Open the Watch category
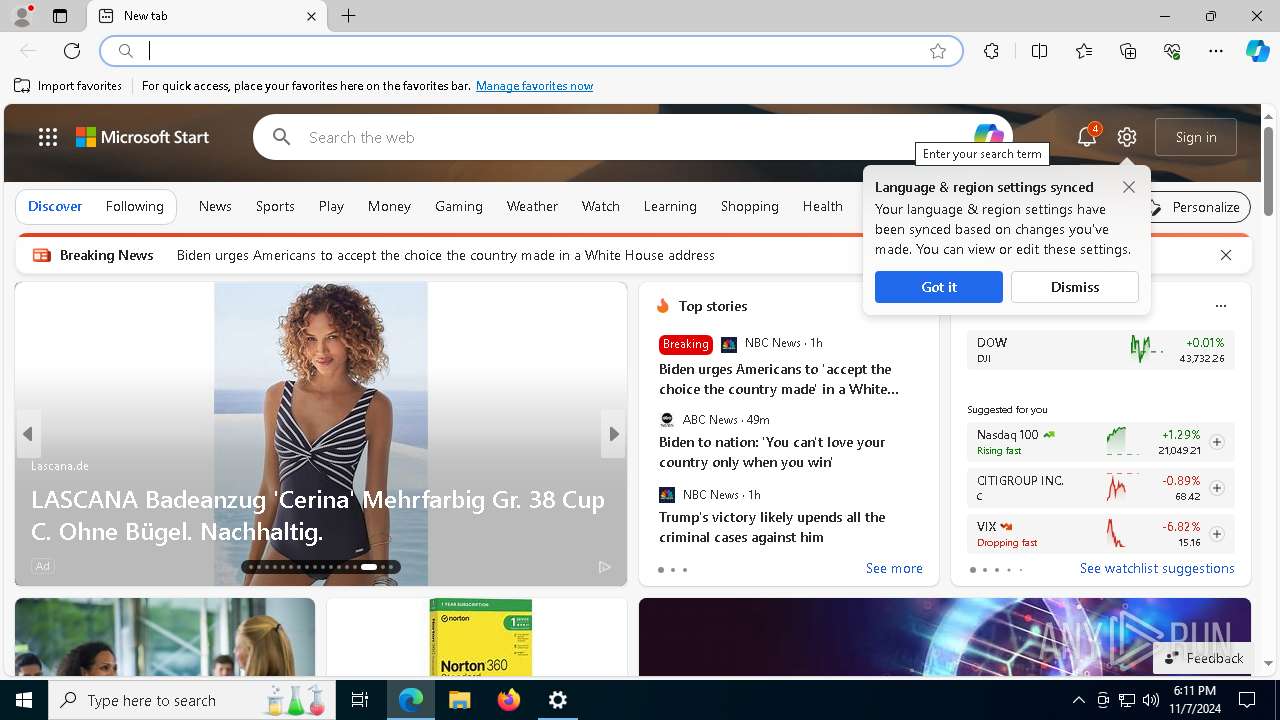This screenshot has height=720, width=1280. (601, 206)
